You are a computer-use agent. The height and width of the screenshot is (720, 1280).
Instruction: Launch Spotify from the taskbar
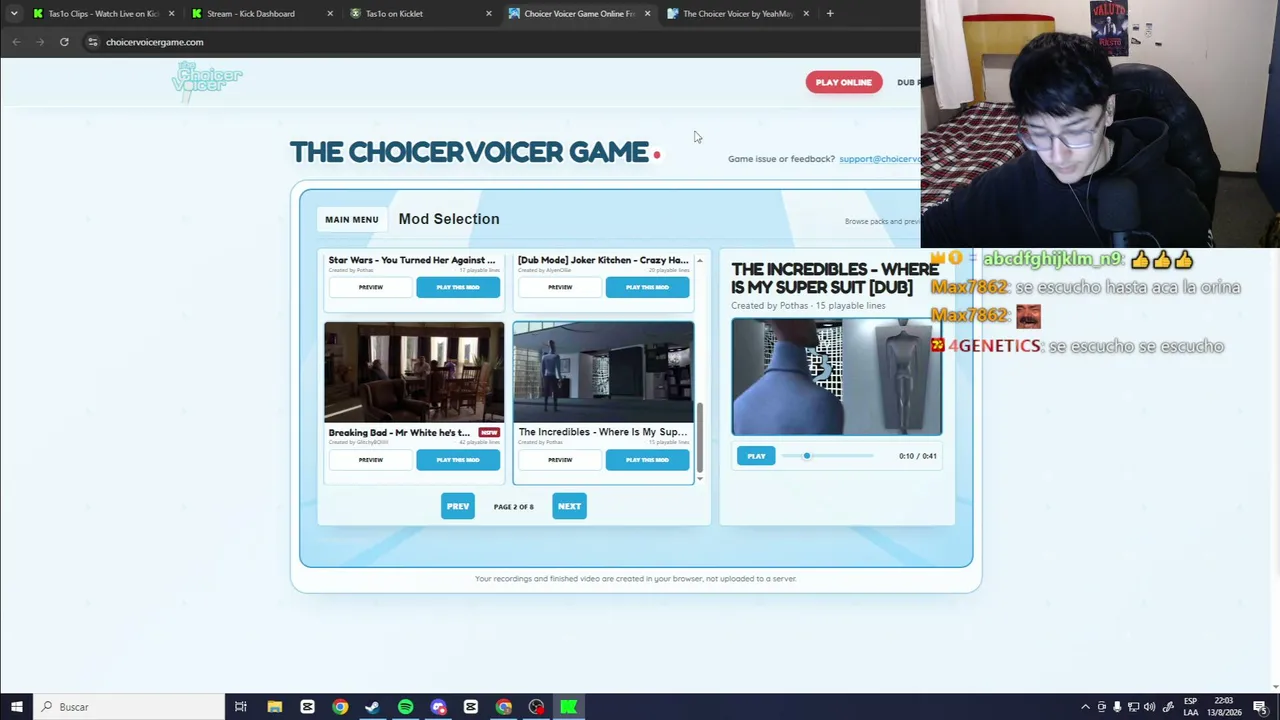(x=405, y=707)
